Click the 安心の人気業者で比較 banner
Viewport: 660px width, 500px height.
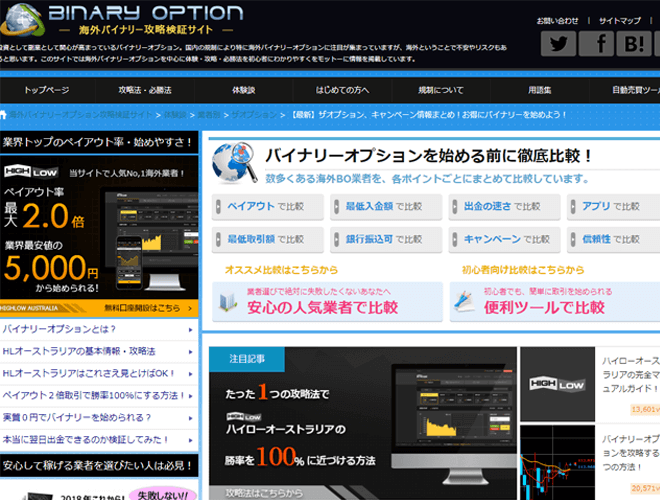click(327, 302)
